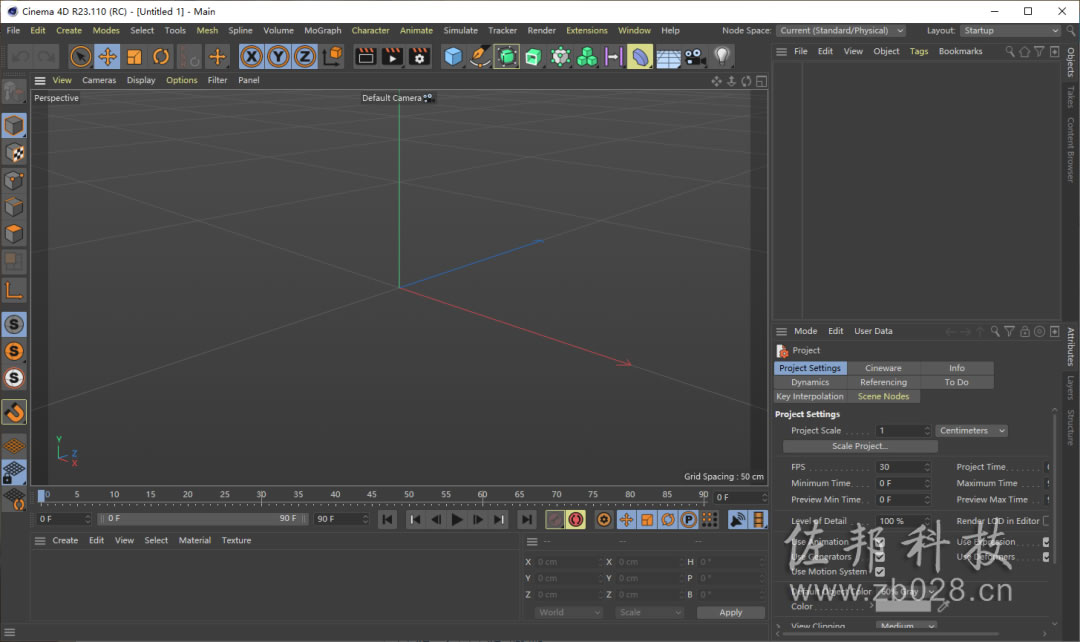Open the Layout Startup dropdown
This screenshot has width=1080, height=642.
[x=1010, y=30]
